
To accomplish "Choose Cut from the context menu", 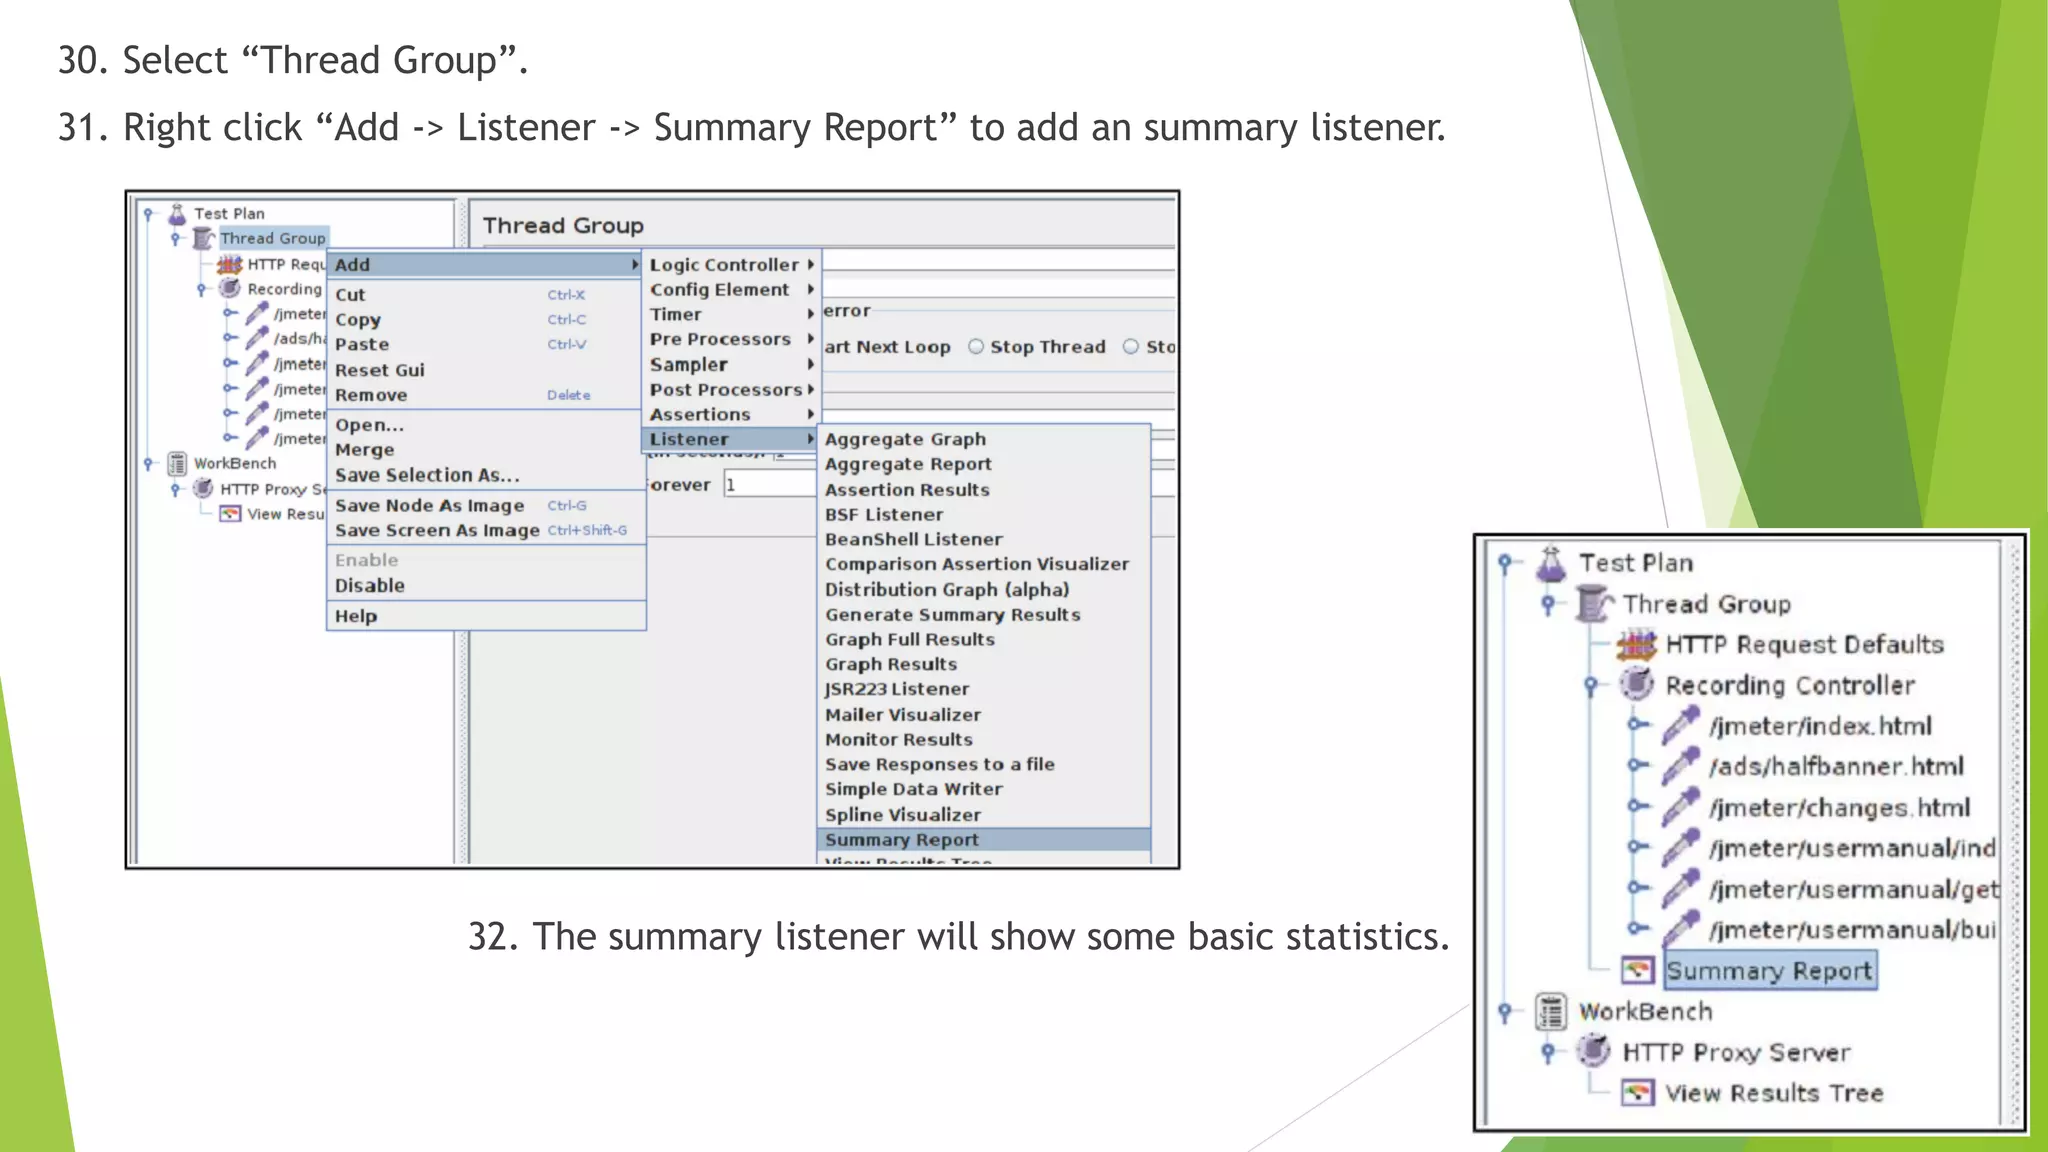I will click(486, 295).
